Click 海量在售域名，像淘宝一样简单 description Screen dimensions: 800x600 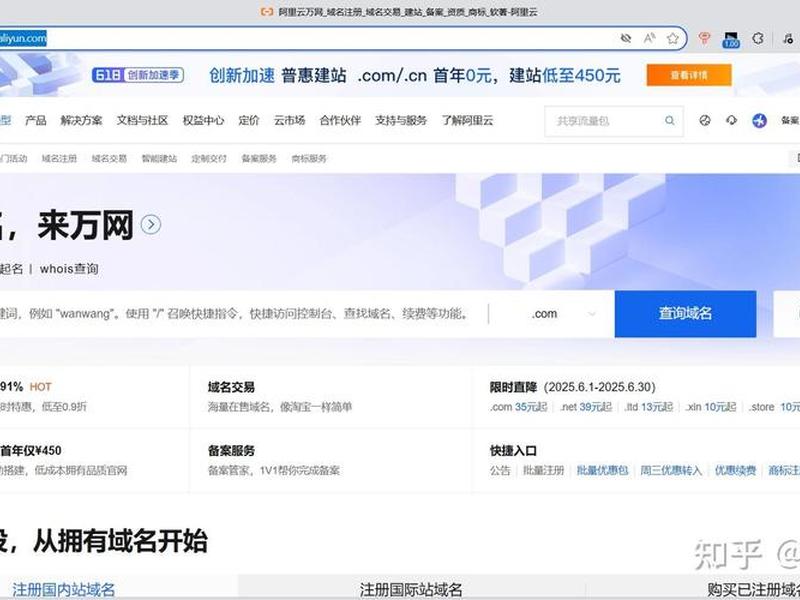click(280, 407)
